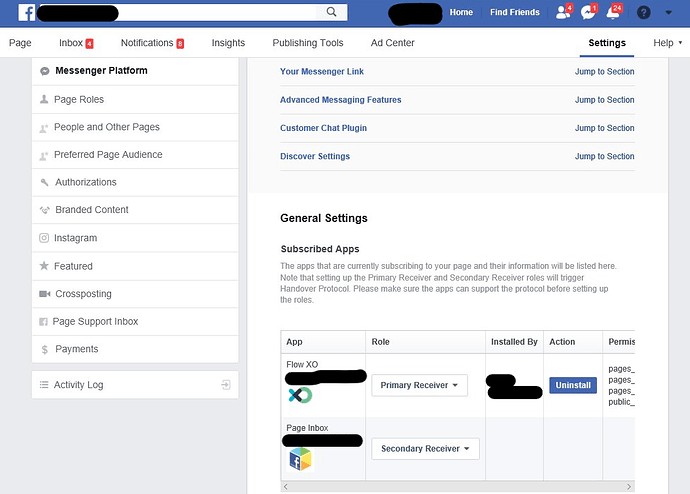Uninstall the Flow XO app
Image resolution: width=690 pixels, height=494 pixels.
(572, 385)
